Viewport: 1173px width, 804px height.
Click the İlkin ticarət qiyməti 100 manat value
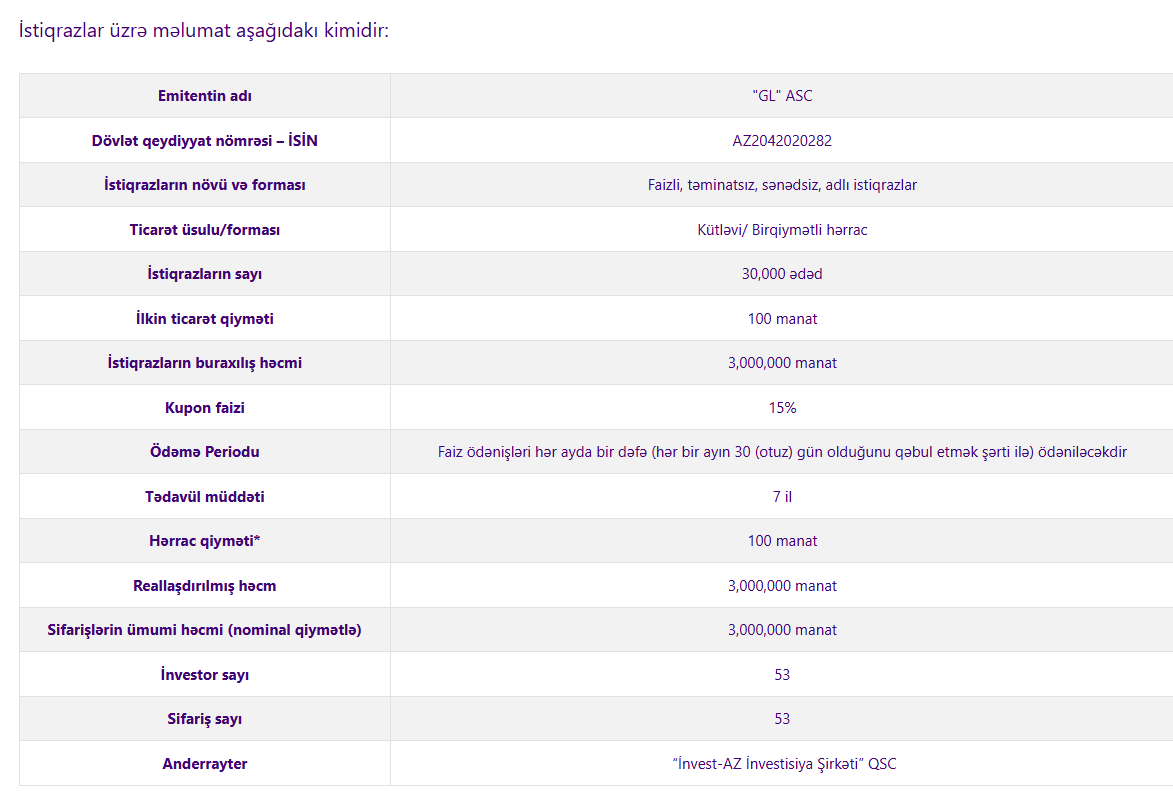pos(782,319)
